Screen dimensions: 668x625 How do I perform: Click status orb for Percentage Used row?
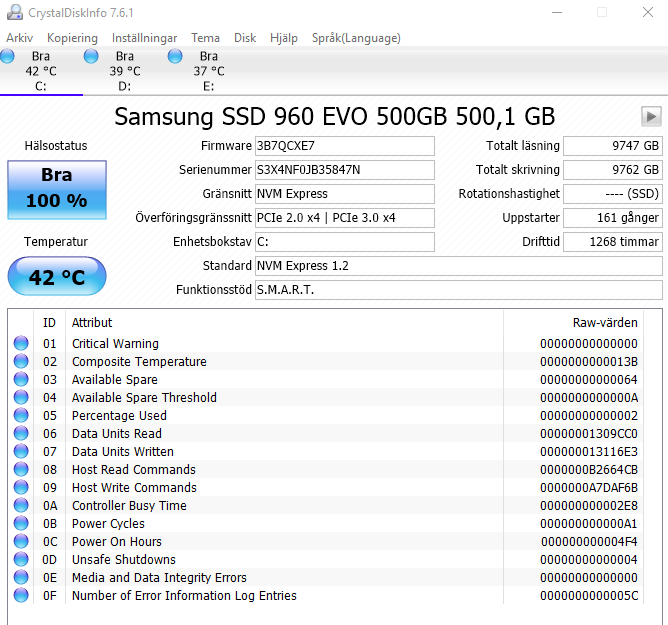point(21,415)
